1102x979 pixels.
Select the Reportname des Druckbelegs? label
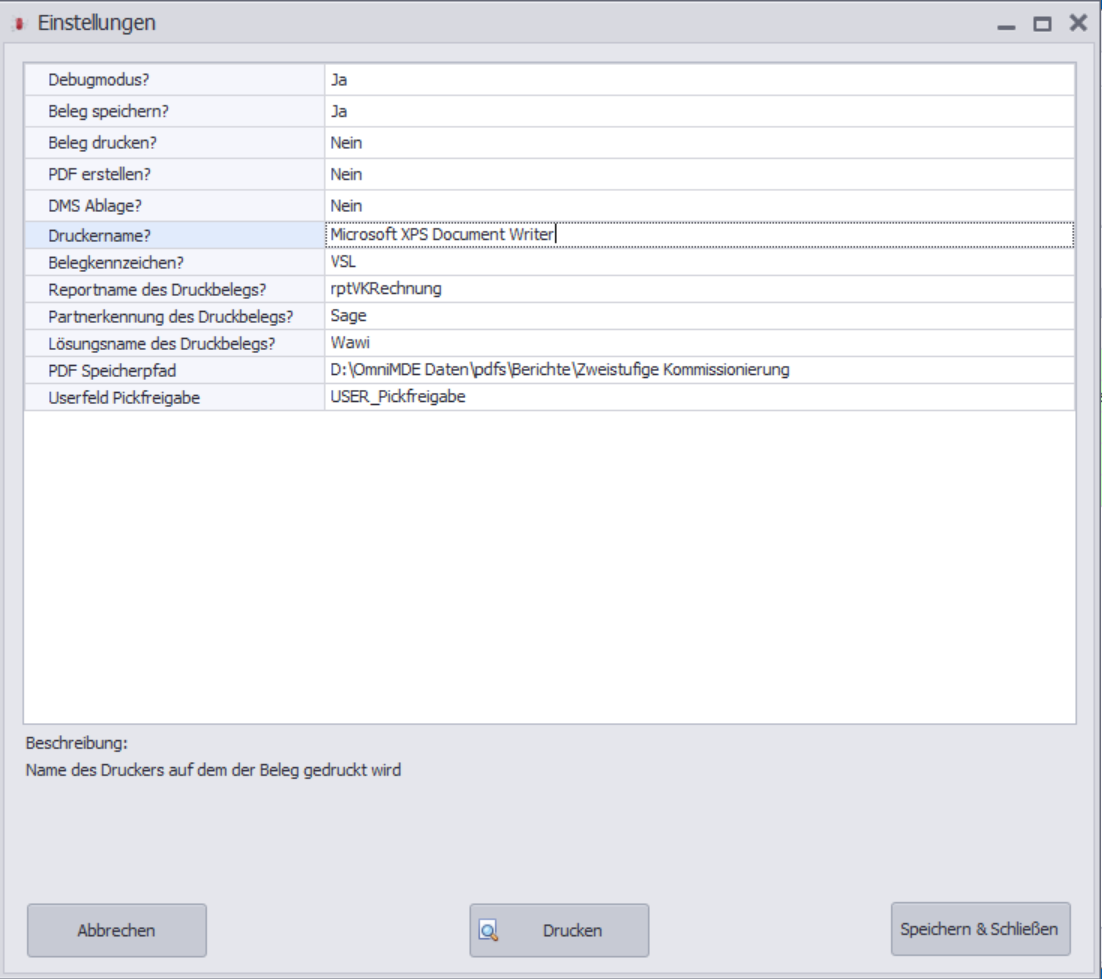pyautogui.click(x=174, y=289)
